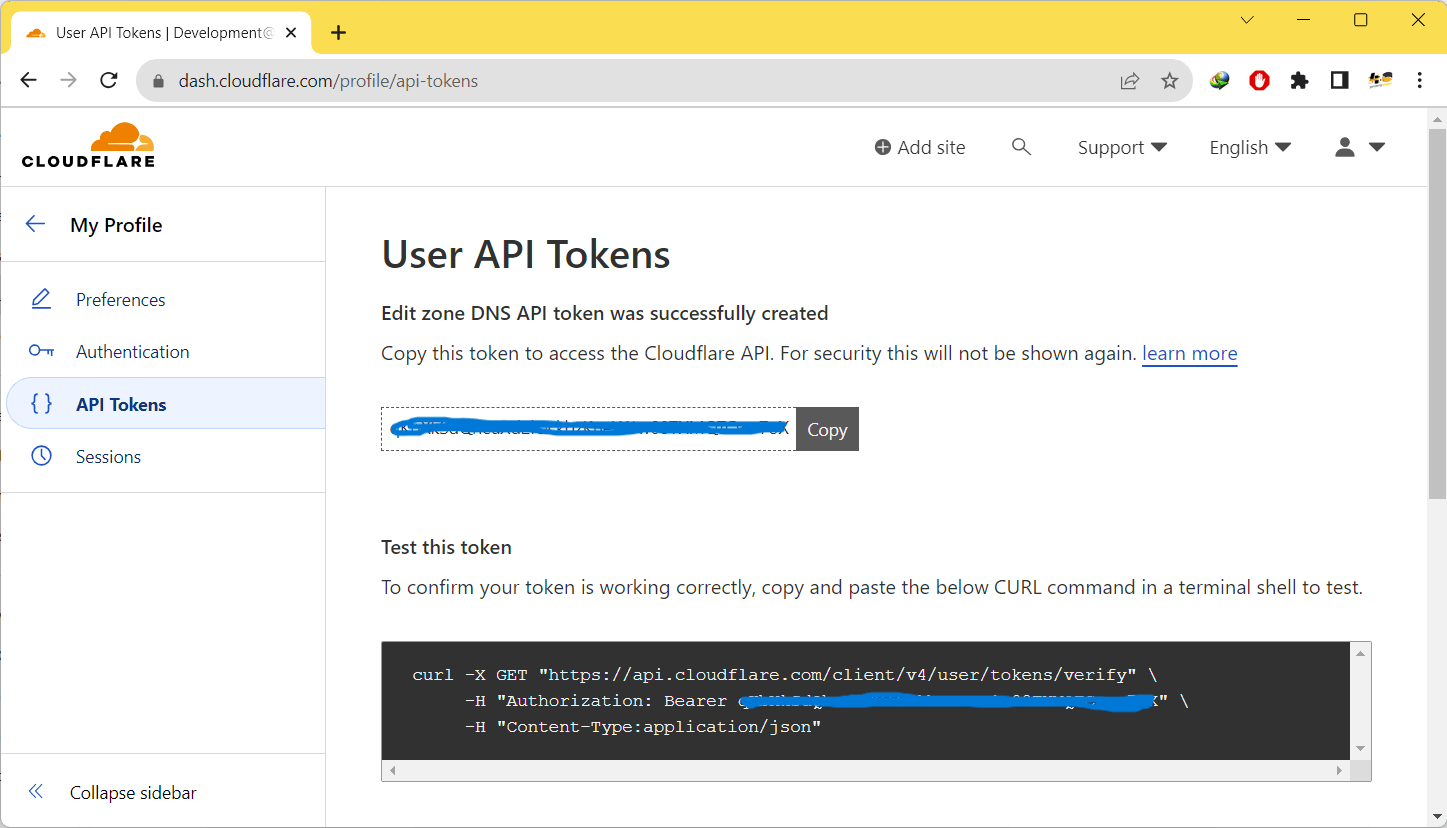Open the Chrome three-dot menu

(x=1420, y=81)
